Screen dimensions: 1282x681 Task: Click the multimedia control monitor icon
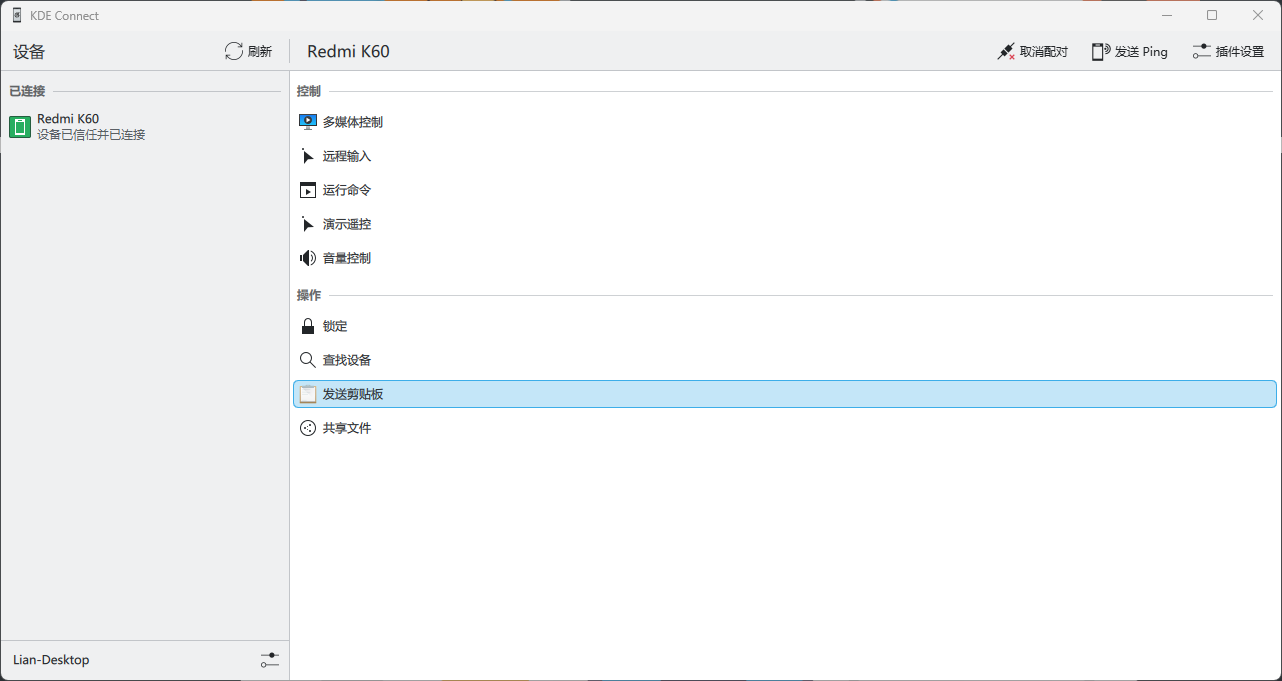tap(308, 122)
